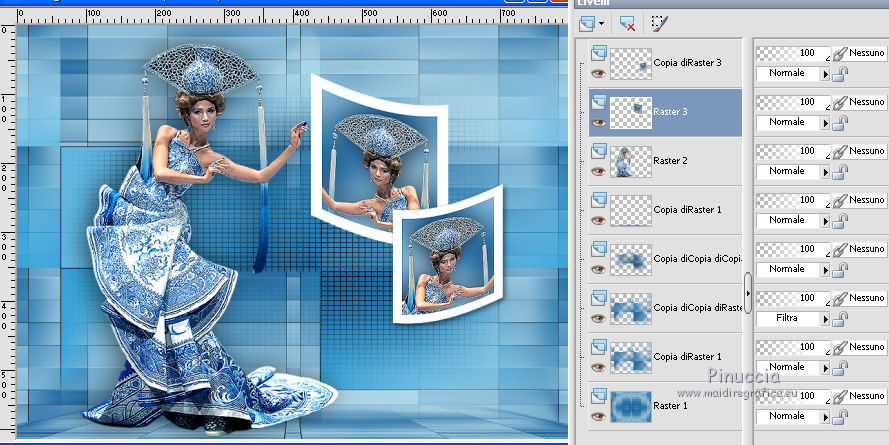Toggle visibility of the Raster 1 layer
Image resolution: width=889 pixels, height=445 pixels.
(x=598, y=416)
